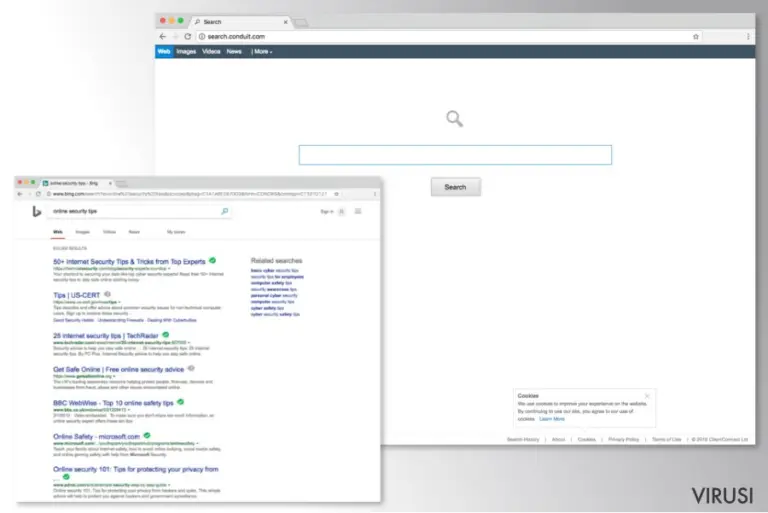
Task: Click green checkmark under Online security 101
Action: coord(66,477)
